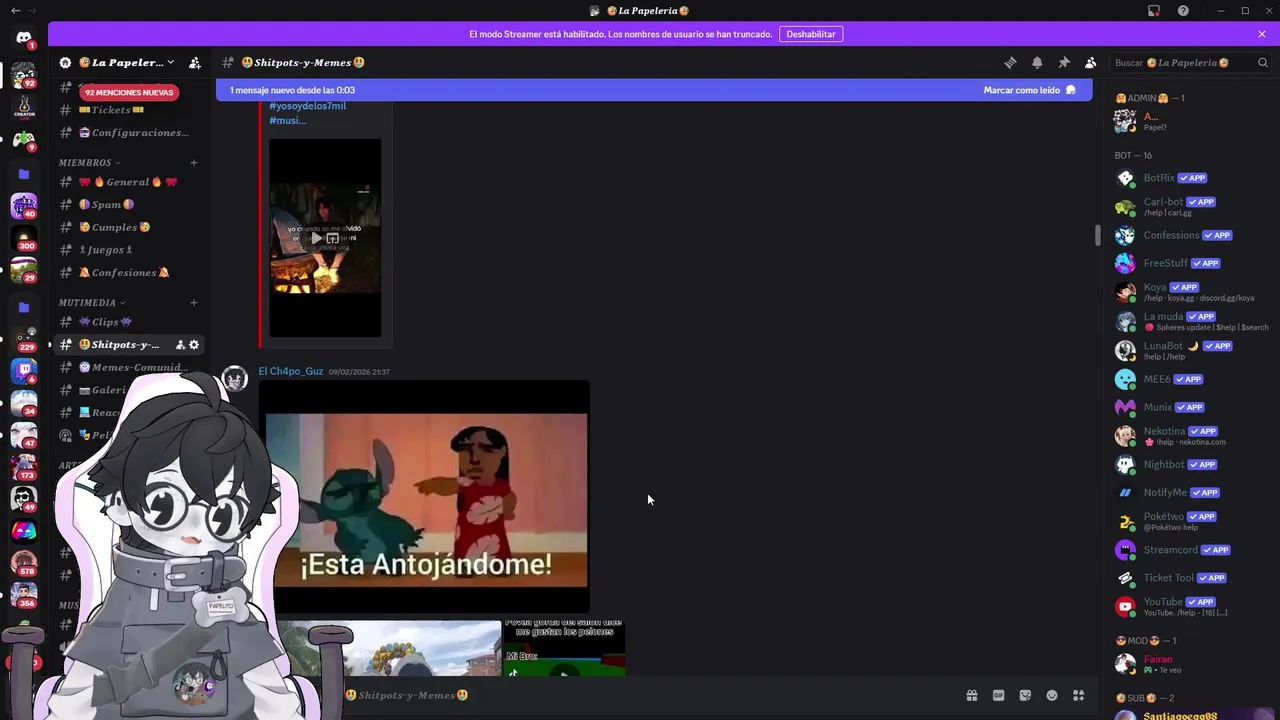Image resolution: width=1280 pixels, height=720 pixels.
Task: Open FreeStuff bot profile
Action: (x=1190, y=263)
